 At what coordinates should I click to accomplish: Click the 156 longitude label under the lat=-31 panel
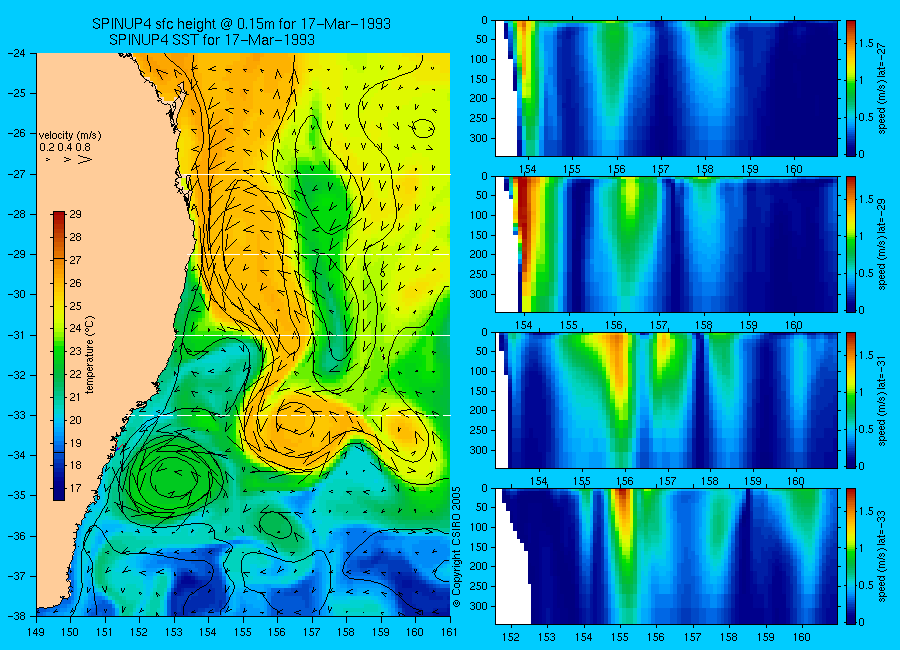[624, 481]
